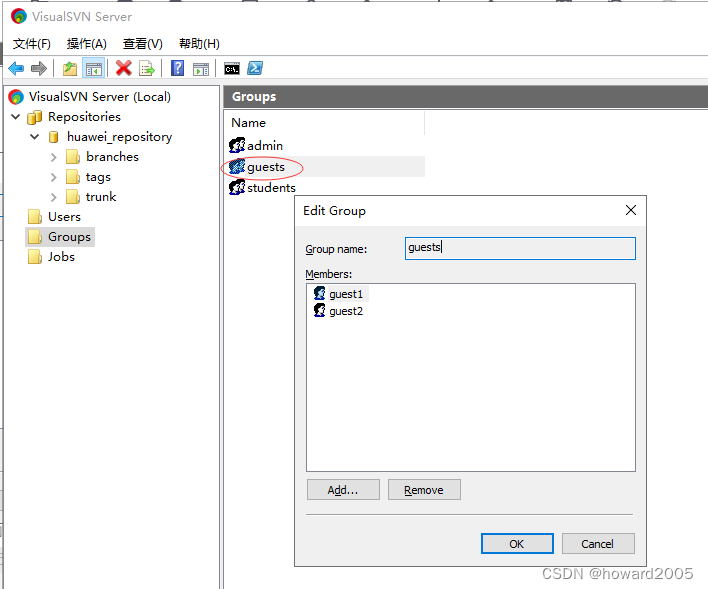This screenshot has width=708, height=589.
Task: Select member guest1 in the list
Action: (x=346, y=294)
